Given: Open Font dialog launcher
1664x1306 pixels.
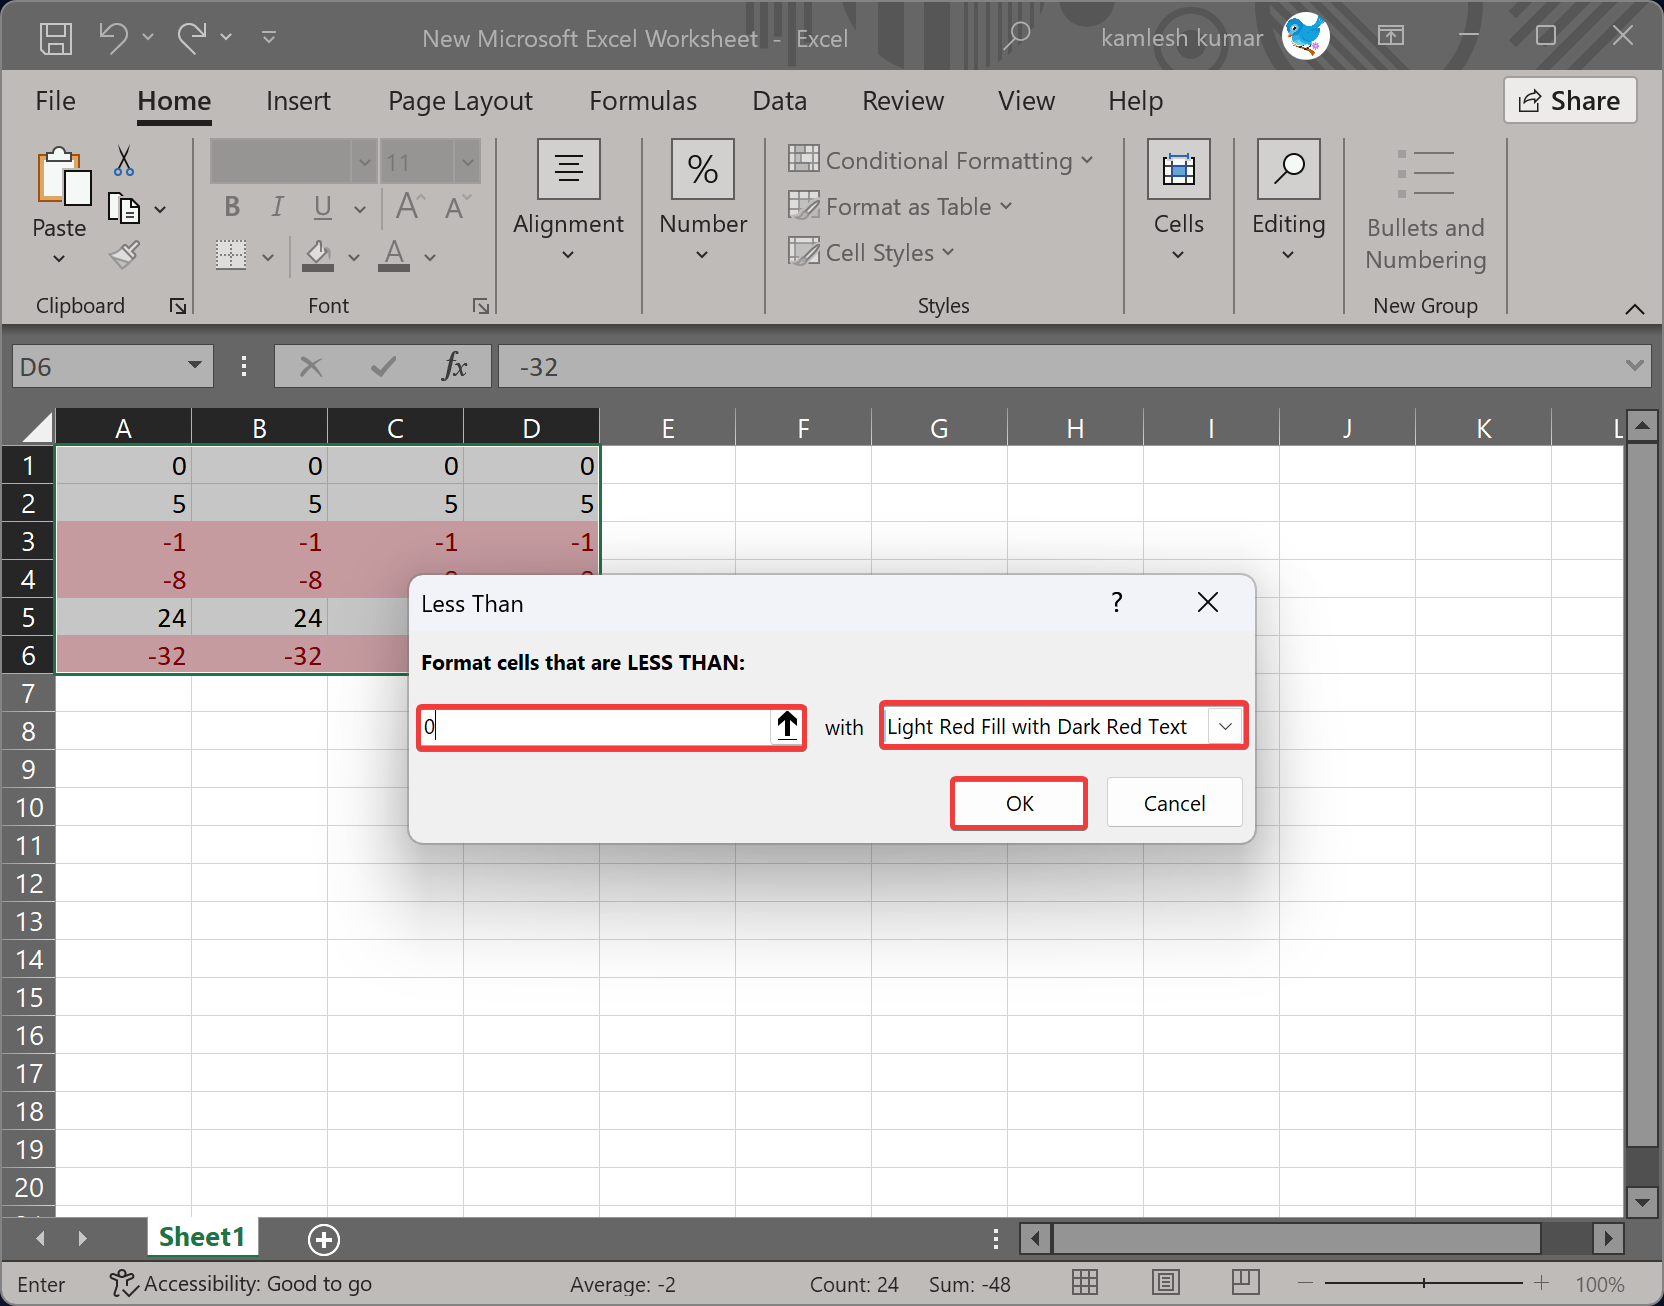Looking at the screenshot, I should point(481,306).
